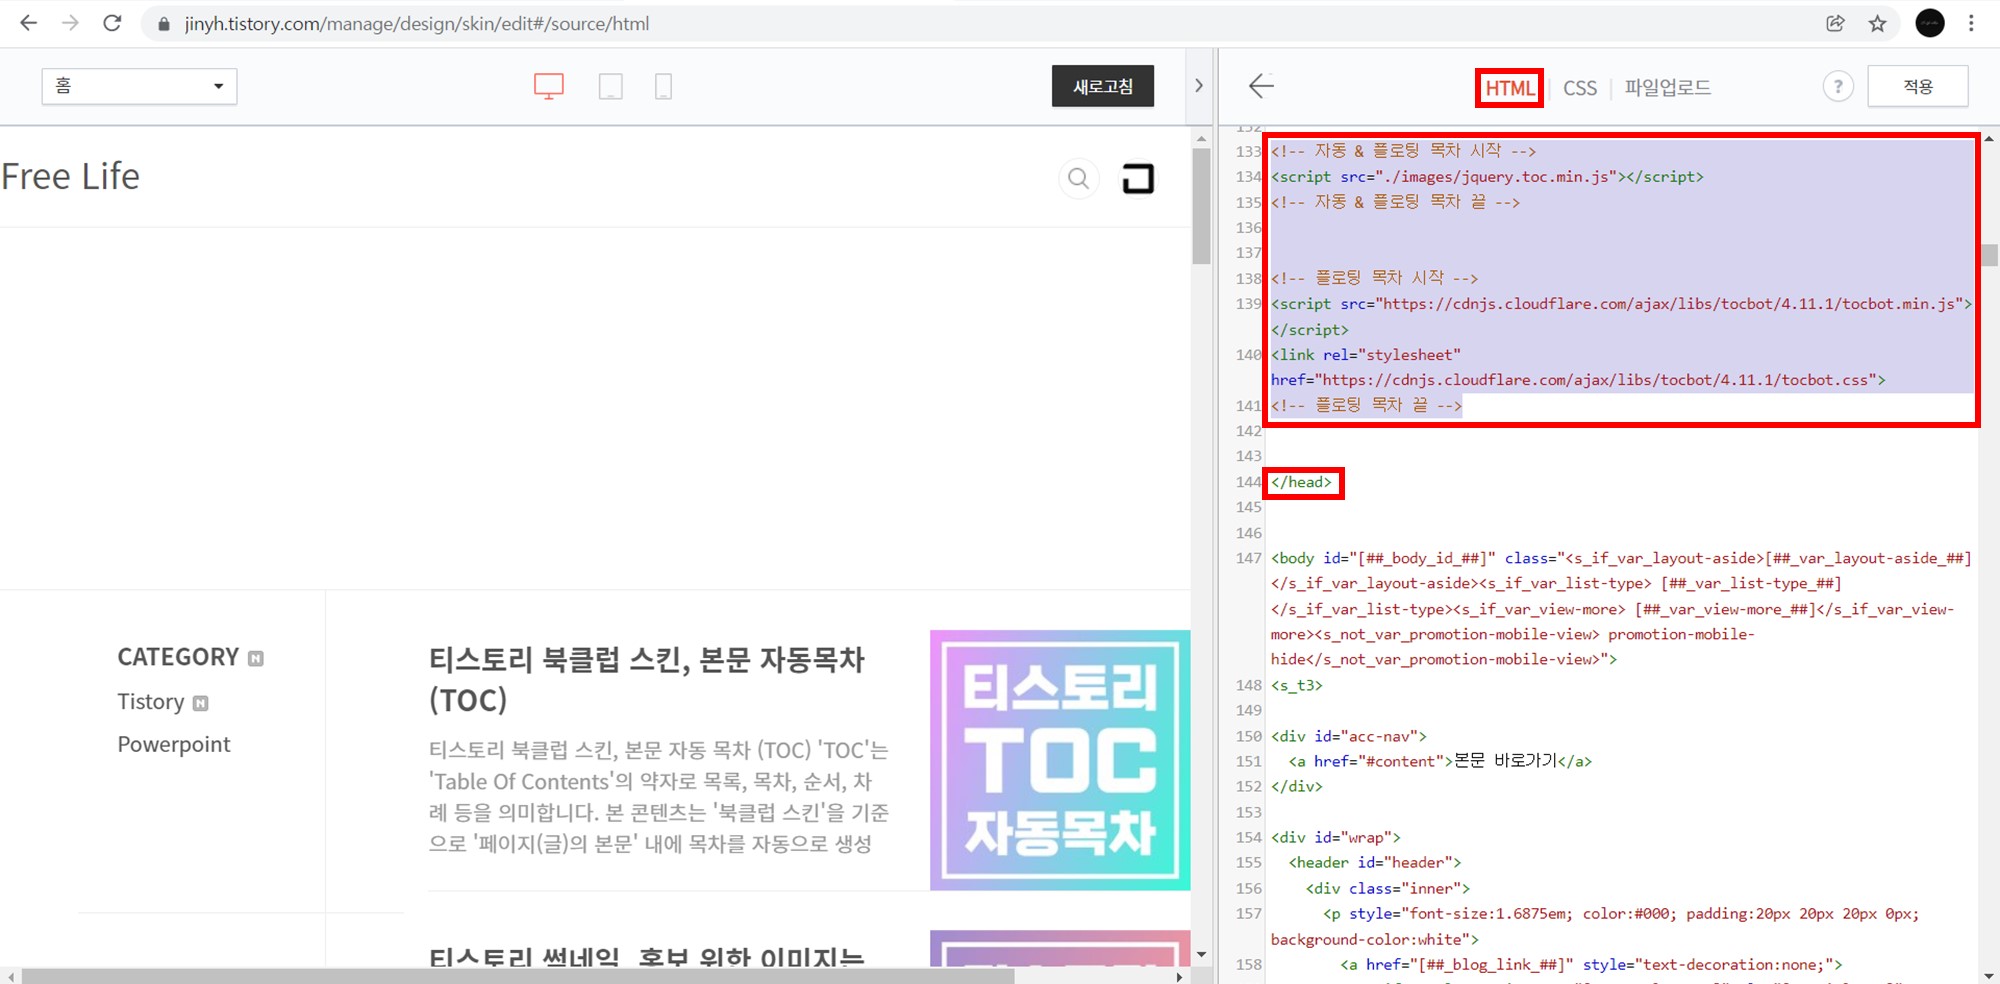This screenshot has width=2000, height=984.
Task: Reload the page with the refresh icon
Action: (x=112, y=23)
